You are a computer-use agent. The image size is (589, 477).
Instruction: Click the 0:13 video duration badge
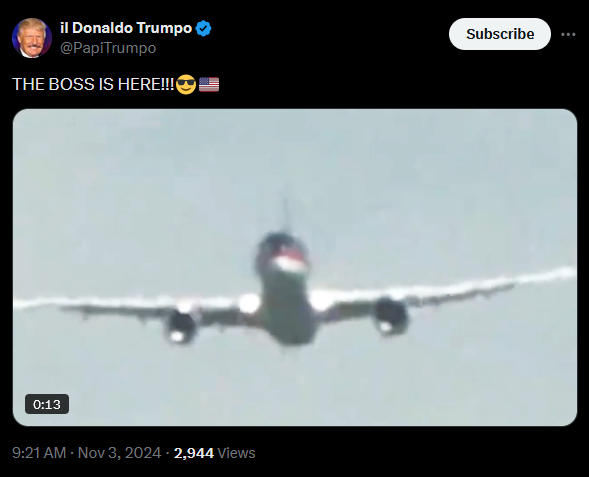point(47,404)
